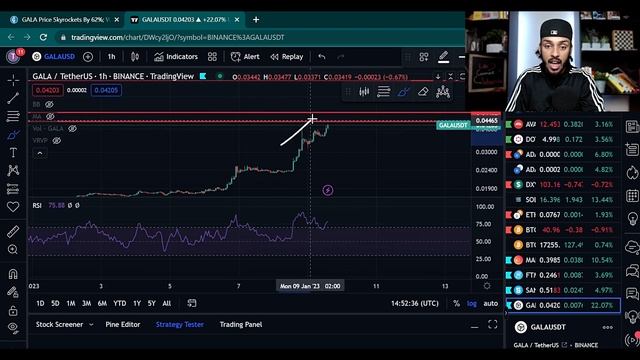
Task: Toggle visibility of BB indicator
Action: point(49,104)
